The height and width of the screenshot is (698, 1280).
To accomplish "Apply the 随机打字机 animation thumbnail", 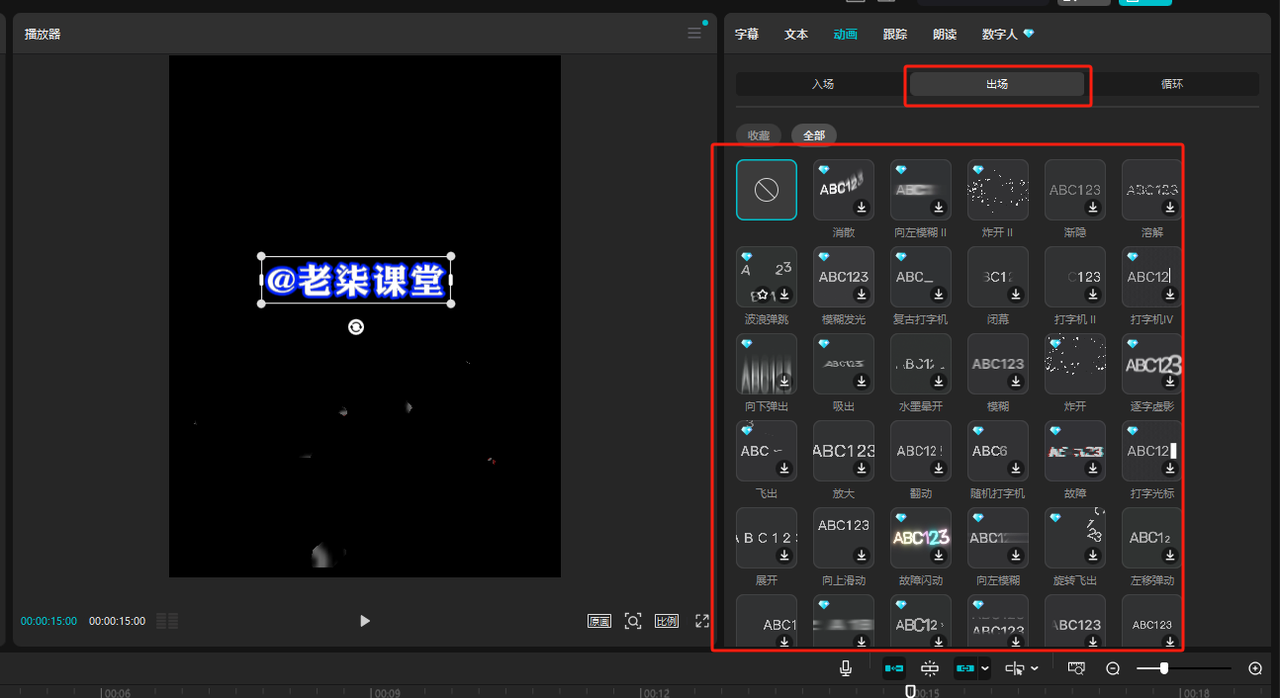I will pyautogui.click(x=998, y=451).
